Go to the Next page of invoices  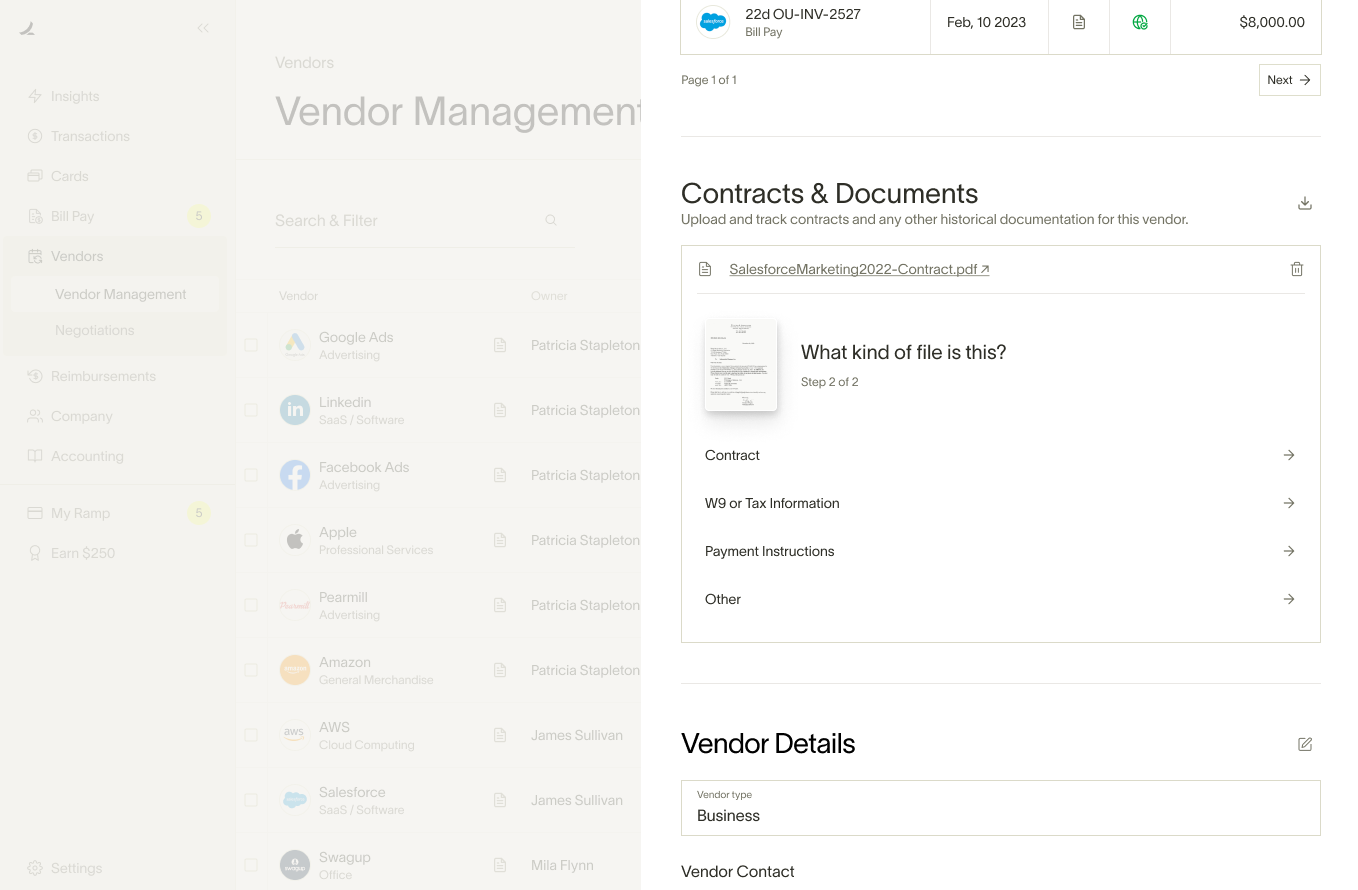click(x=1289, y=80)
